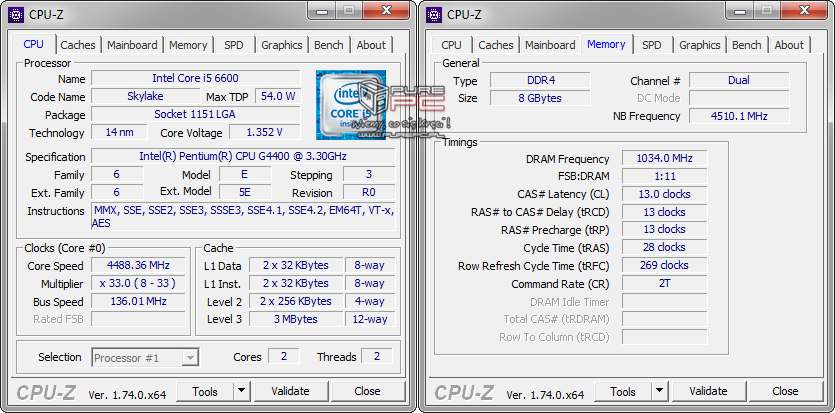
Task: Minimize the left CPU-Z window
Action: (x=321, y=10)
